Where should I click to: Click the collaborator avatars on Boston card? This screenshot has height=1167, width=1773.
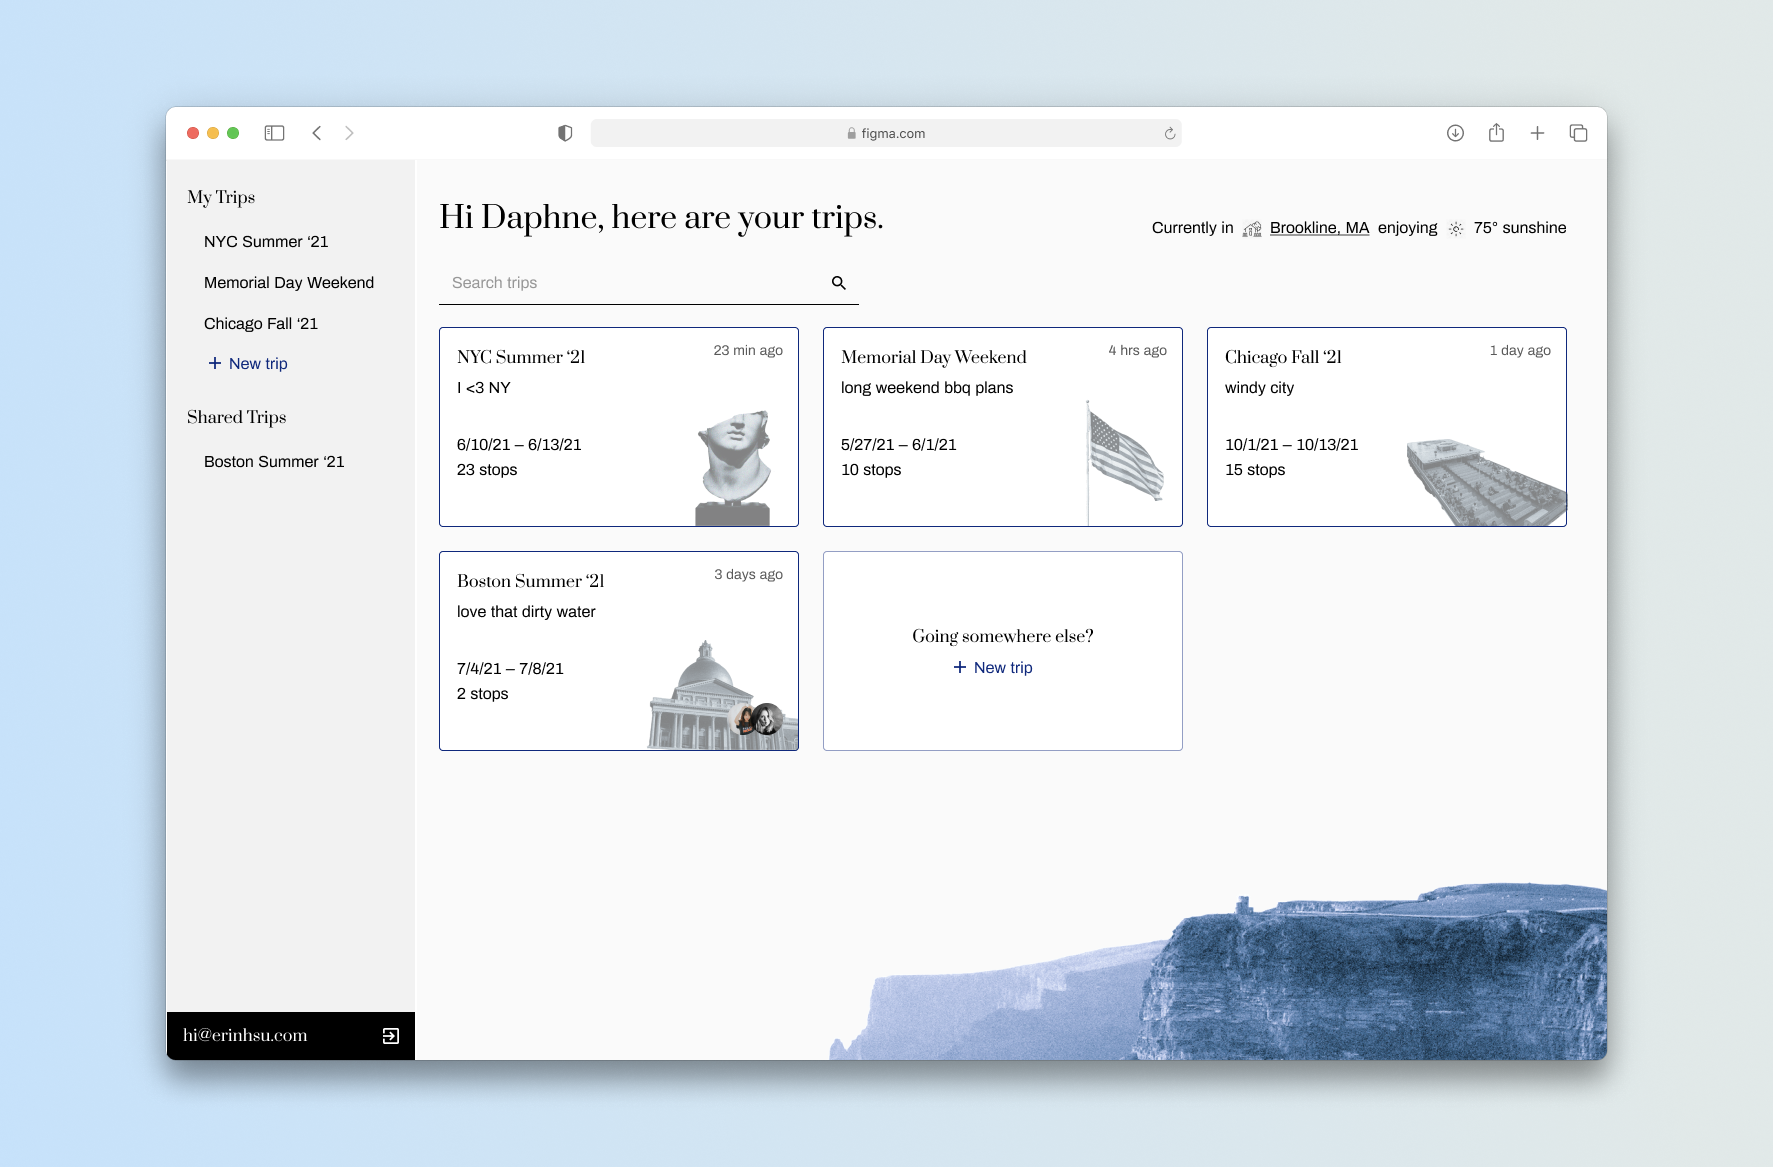coord(757,719)
